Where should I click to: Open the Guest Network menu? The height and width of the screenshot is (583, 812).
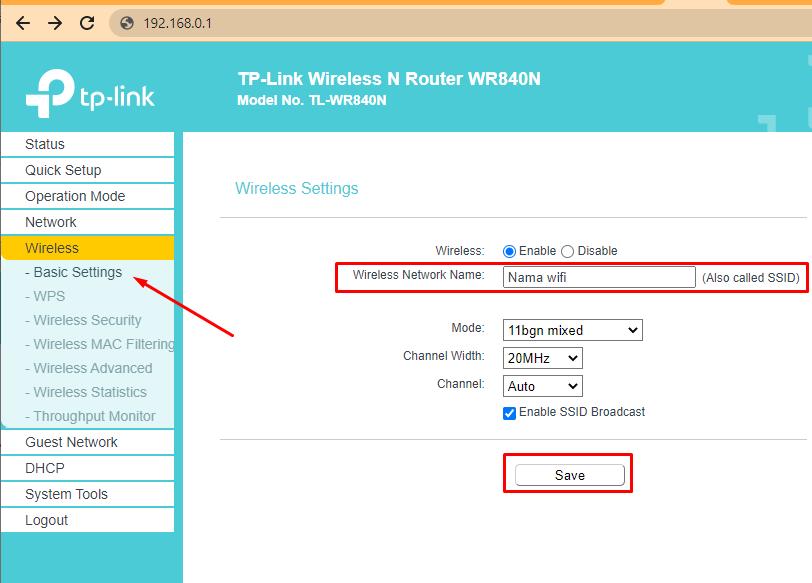pos(87,442)
